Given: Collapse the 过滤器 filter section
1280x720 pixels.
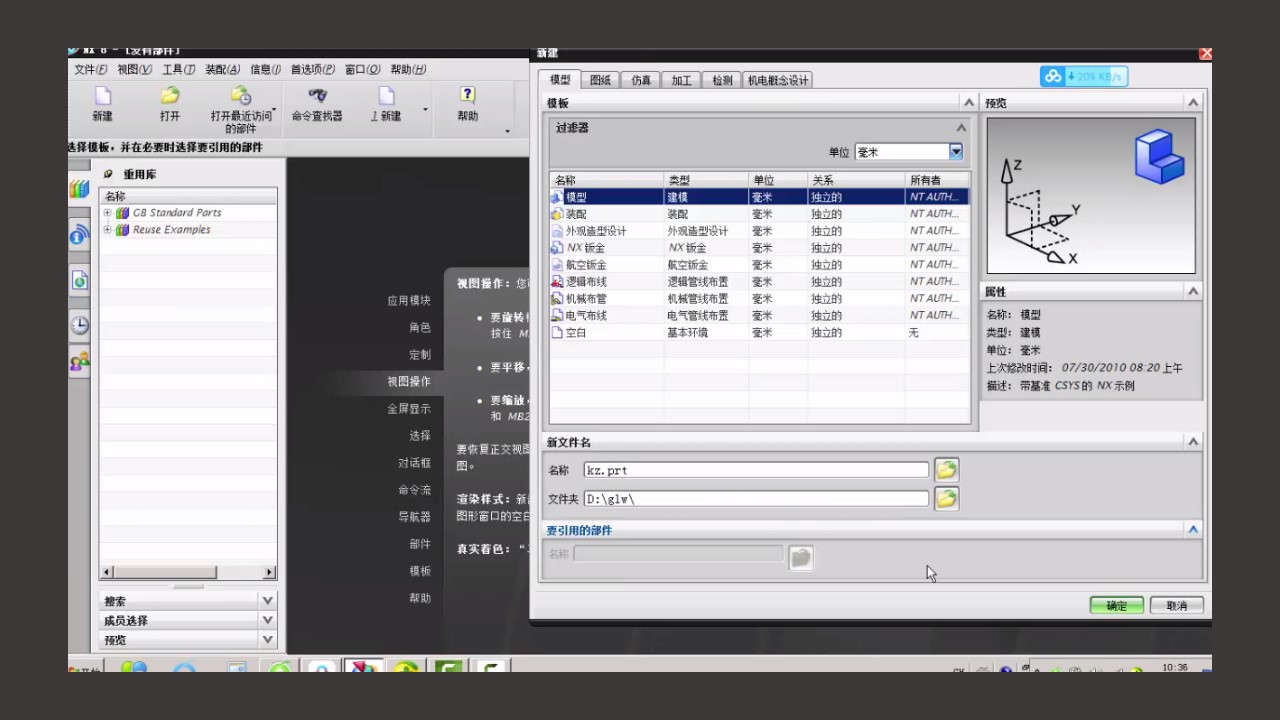Looking at the screenshot, I should coord(961,128).
